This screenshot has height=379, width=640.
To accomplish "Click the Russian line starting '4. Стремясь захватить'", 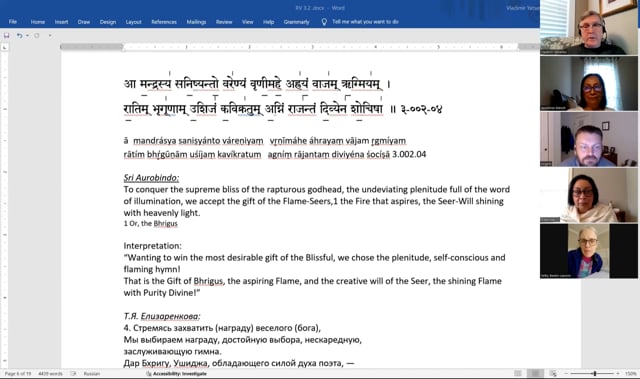I will click(222, 328).
